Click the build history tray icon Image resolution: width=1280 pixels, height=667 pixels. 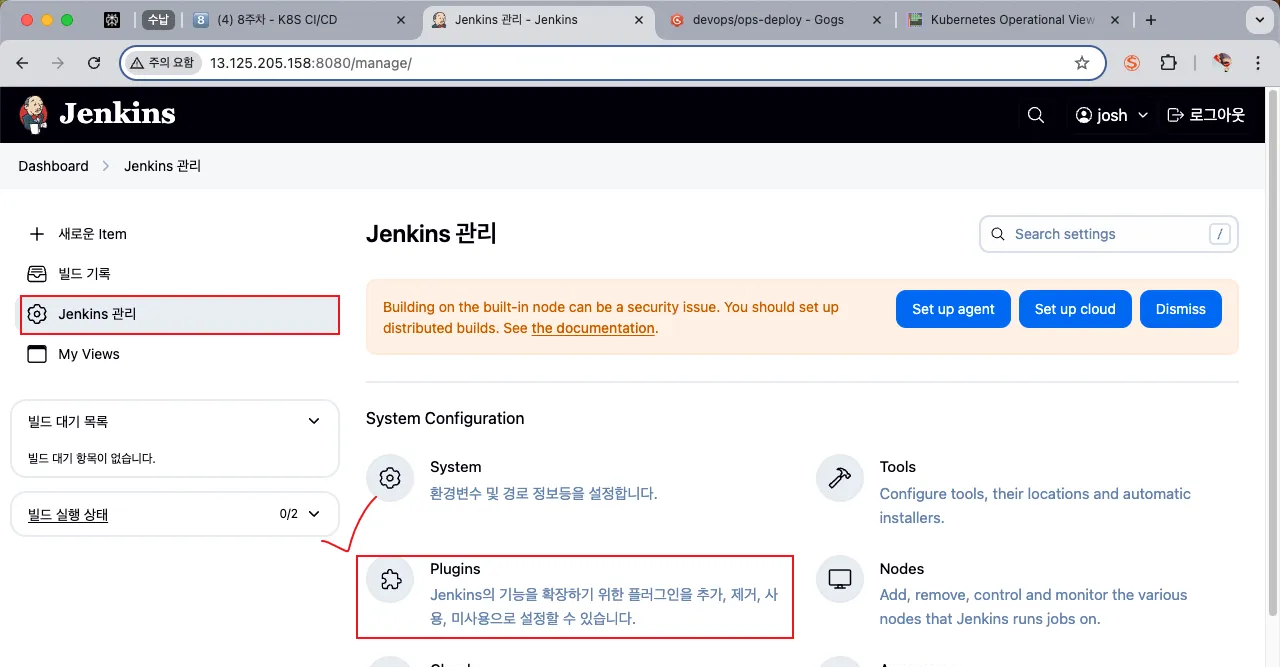coord(37,274)
